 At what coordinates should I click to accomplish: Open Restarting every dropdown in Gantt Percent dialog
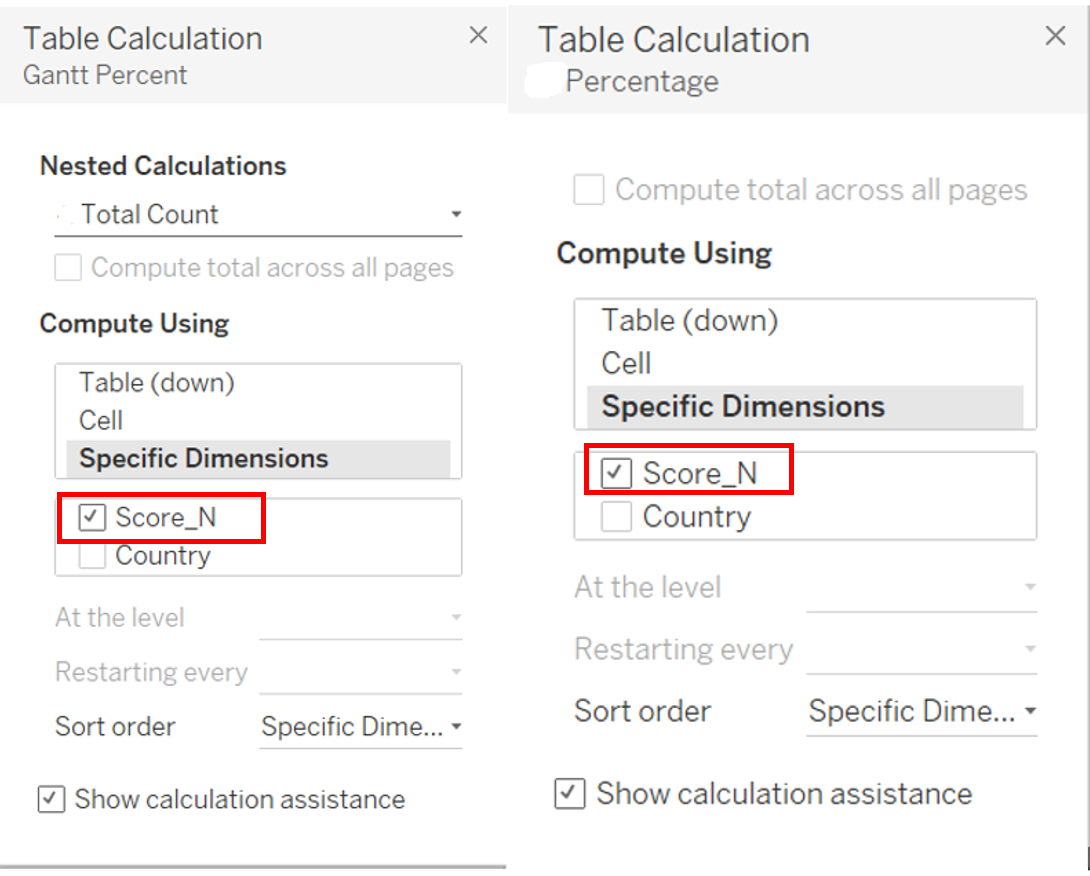360,672
